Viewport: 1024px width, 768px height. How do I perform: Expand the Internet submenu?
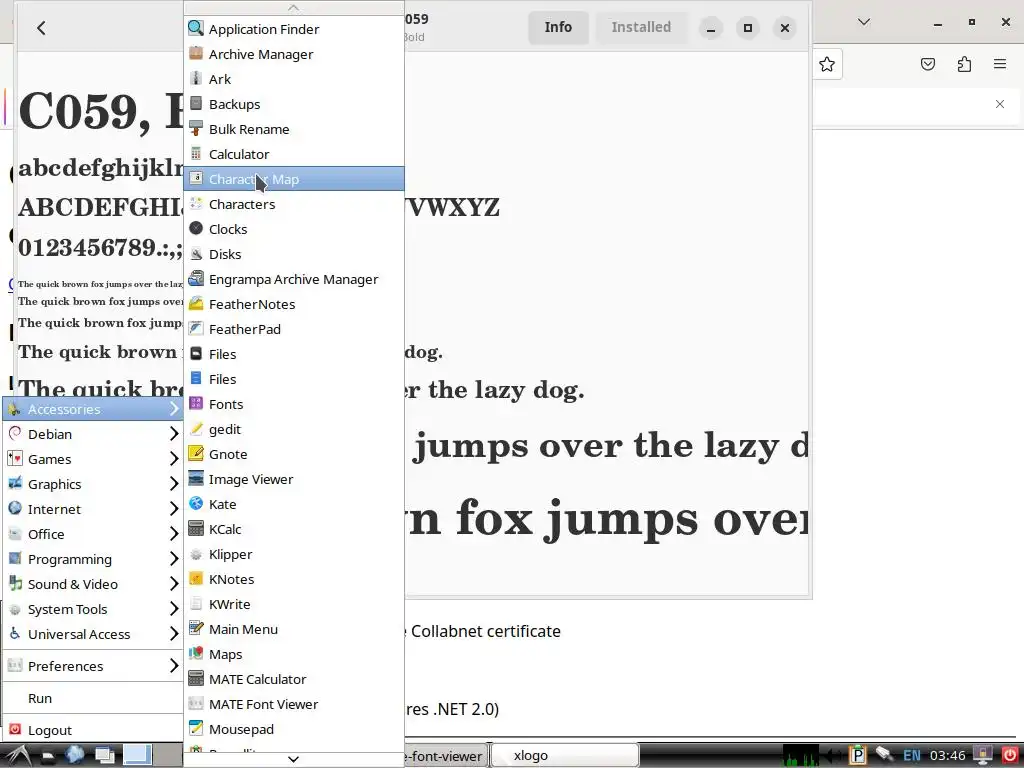click(x=93, y=509)
